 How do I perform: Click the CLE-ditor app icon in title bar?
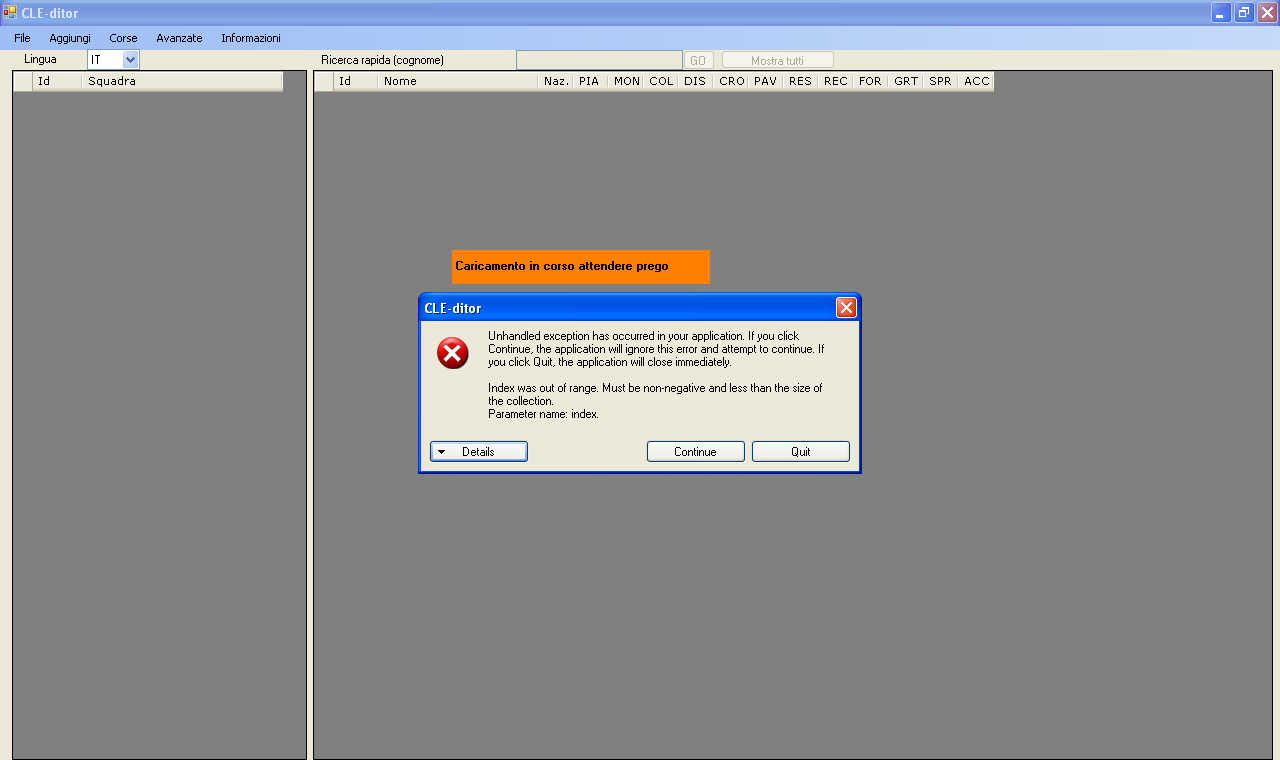10,13
